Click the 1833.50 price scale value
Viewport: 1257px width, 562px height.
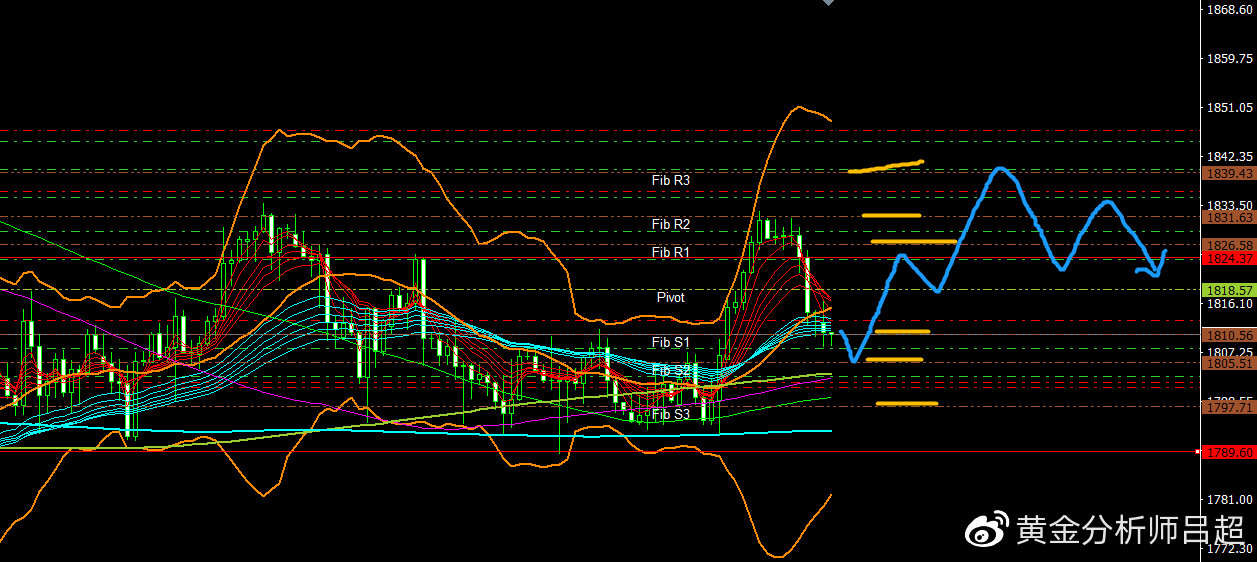(1230, 204)
